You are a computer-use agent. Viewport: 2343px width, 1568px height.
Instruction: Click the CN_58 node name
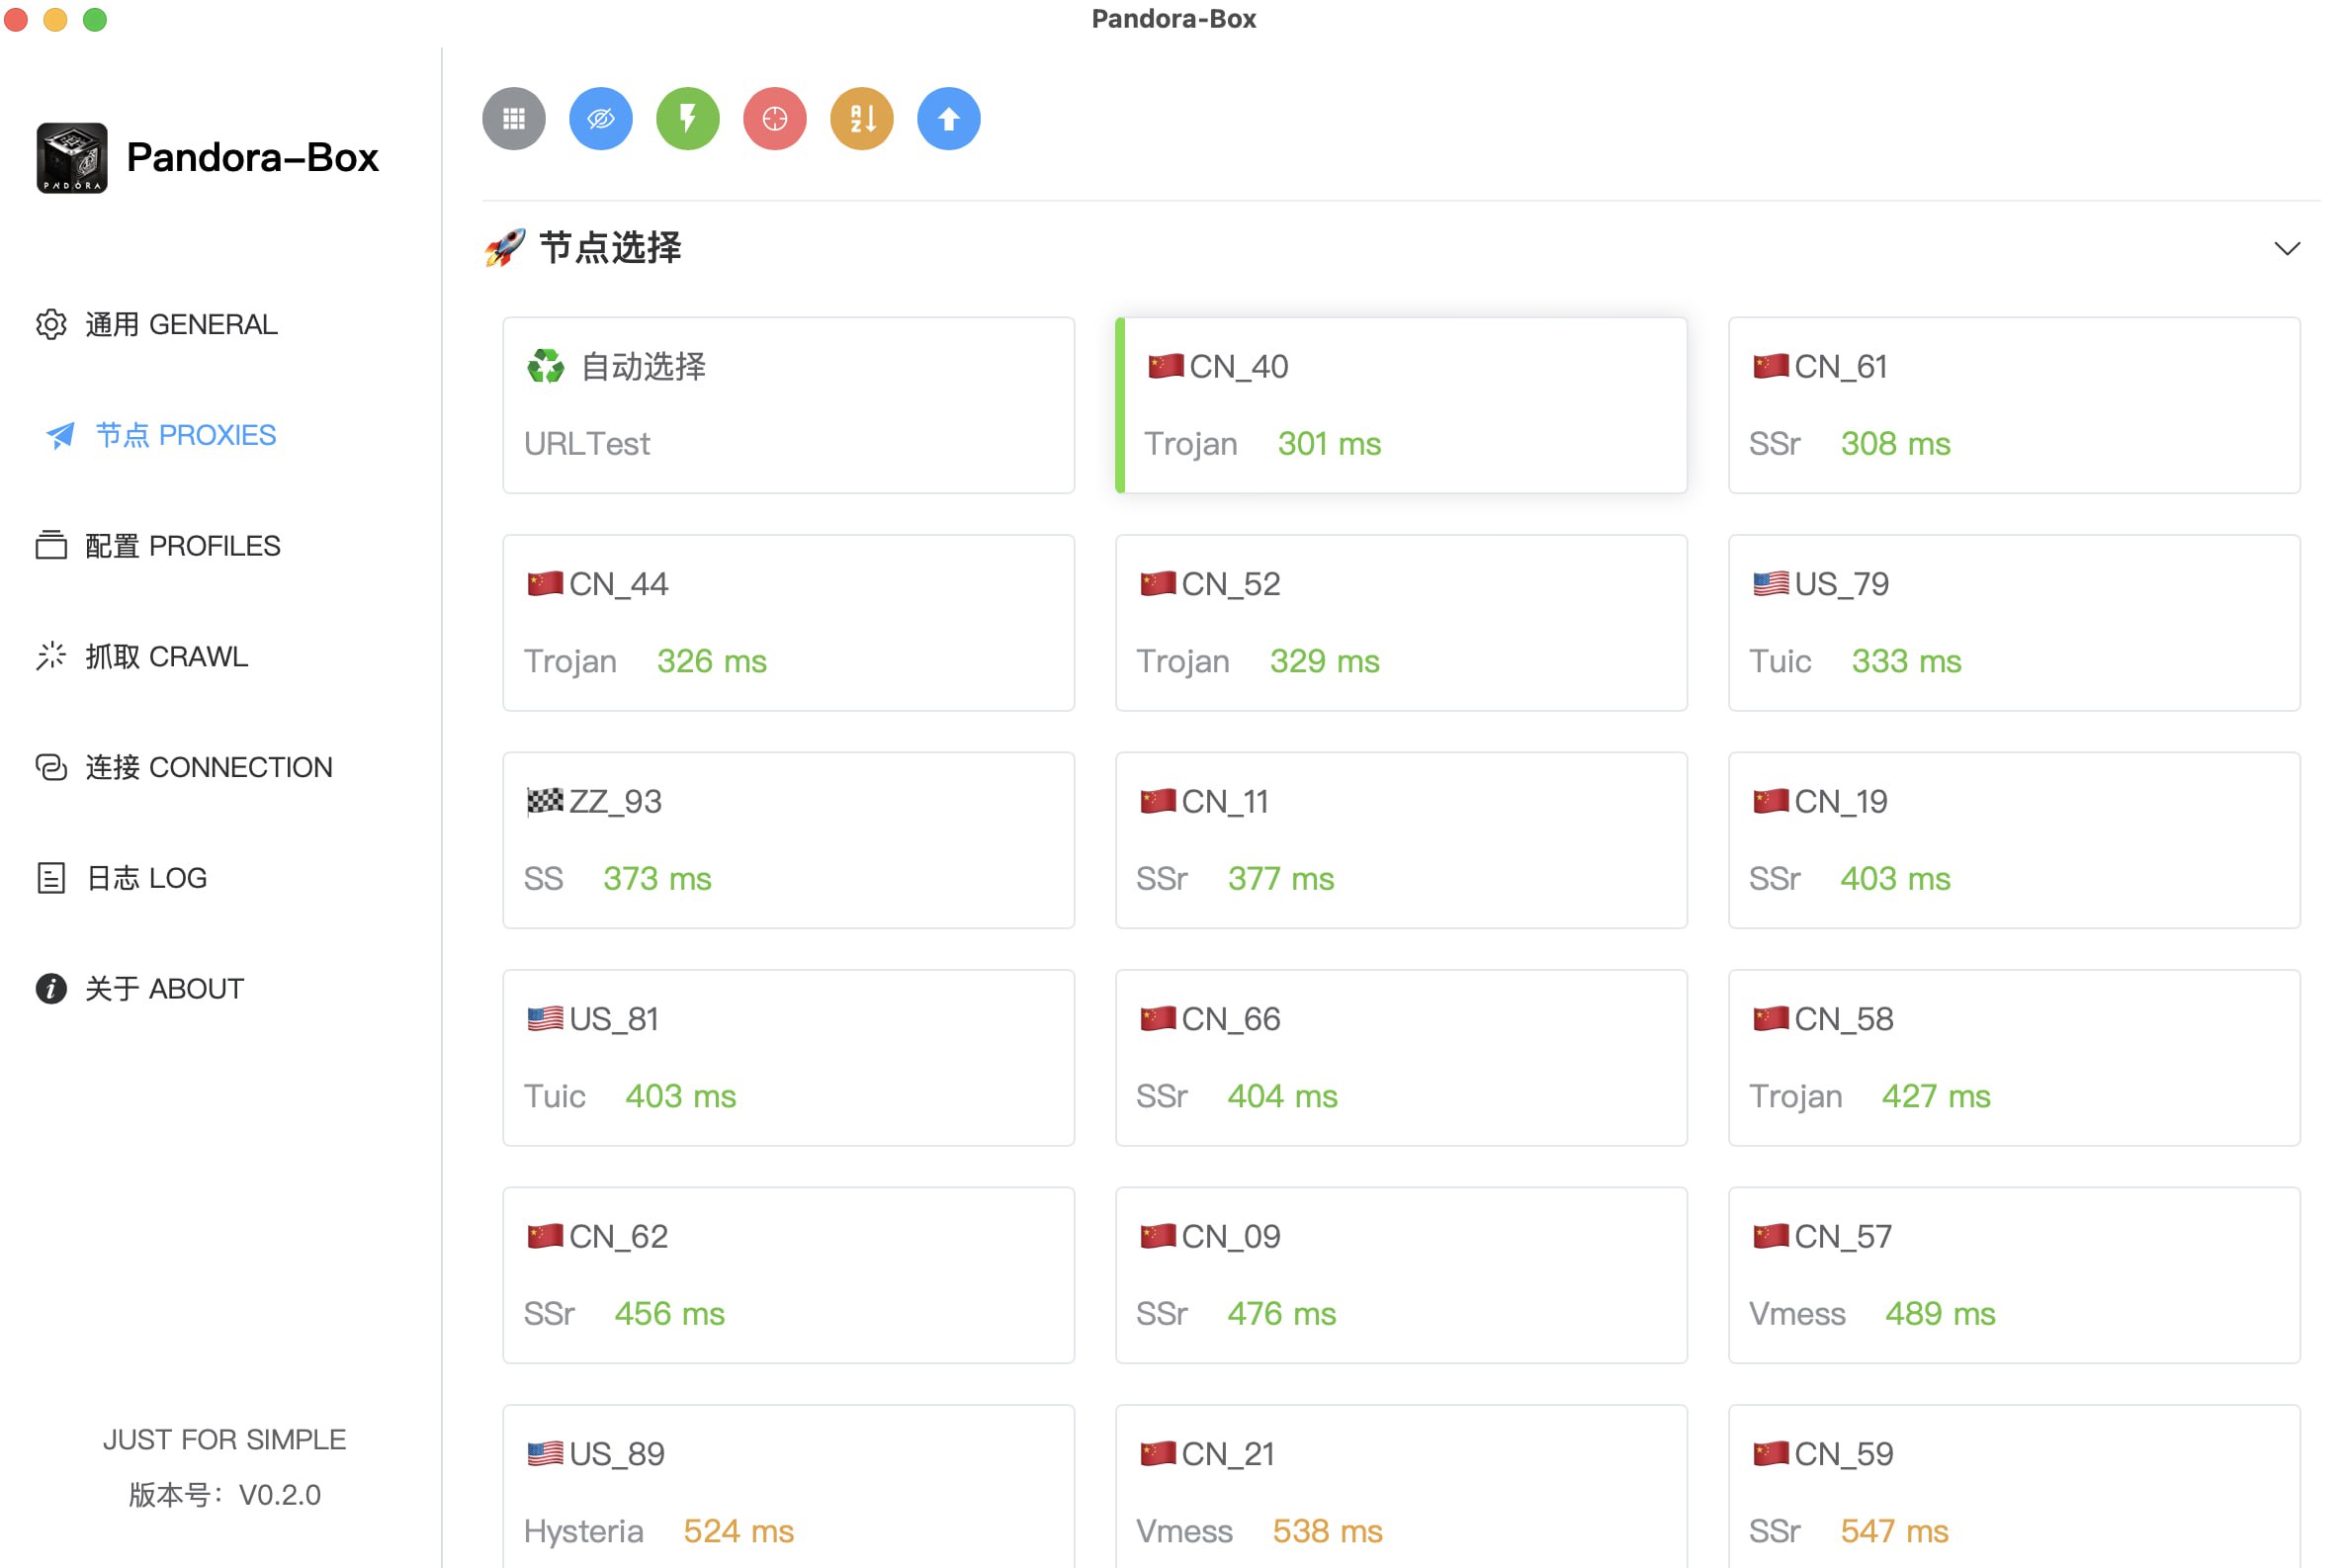point(1843,1019)
